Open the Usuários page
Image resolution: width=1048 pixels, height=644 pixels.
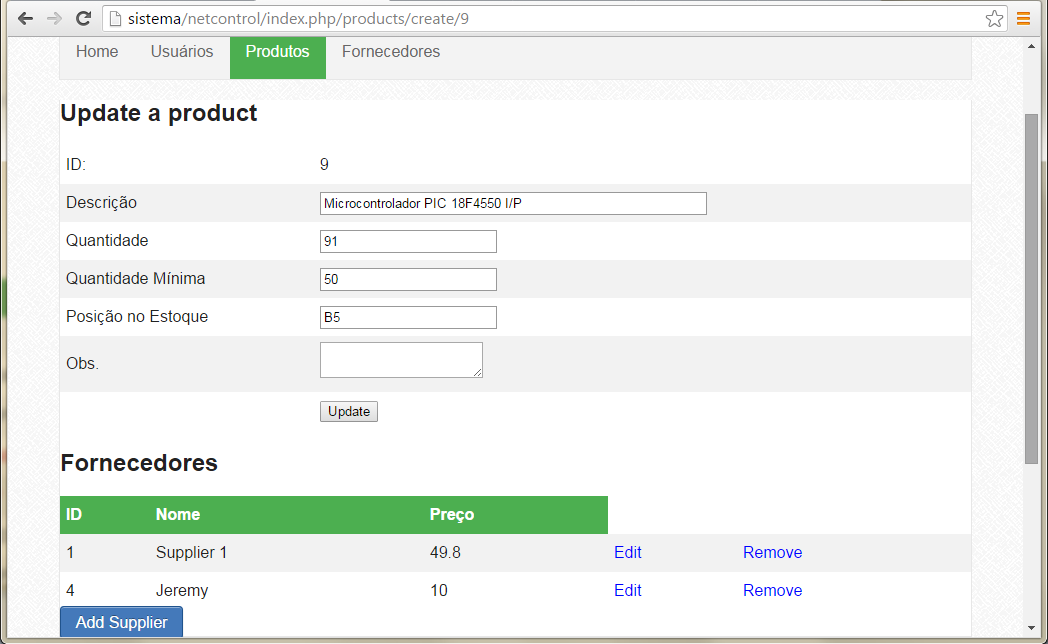[x=181, y=51]
